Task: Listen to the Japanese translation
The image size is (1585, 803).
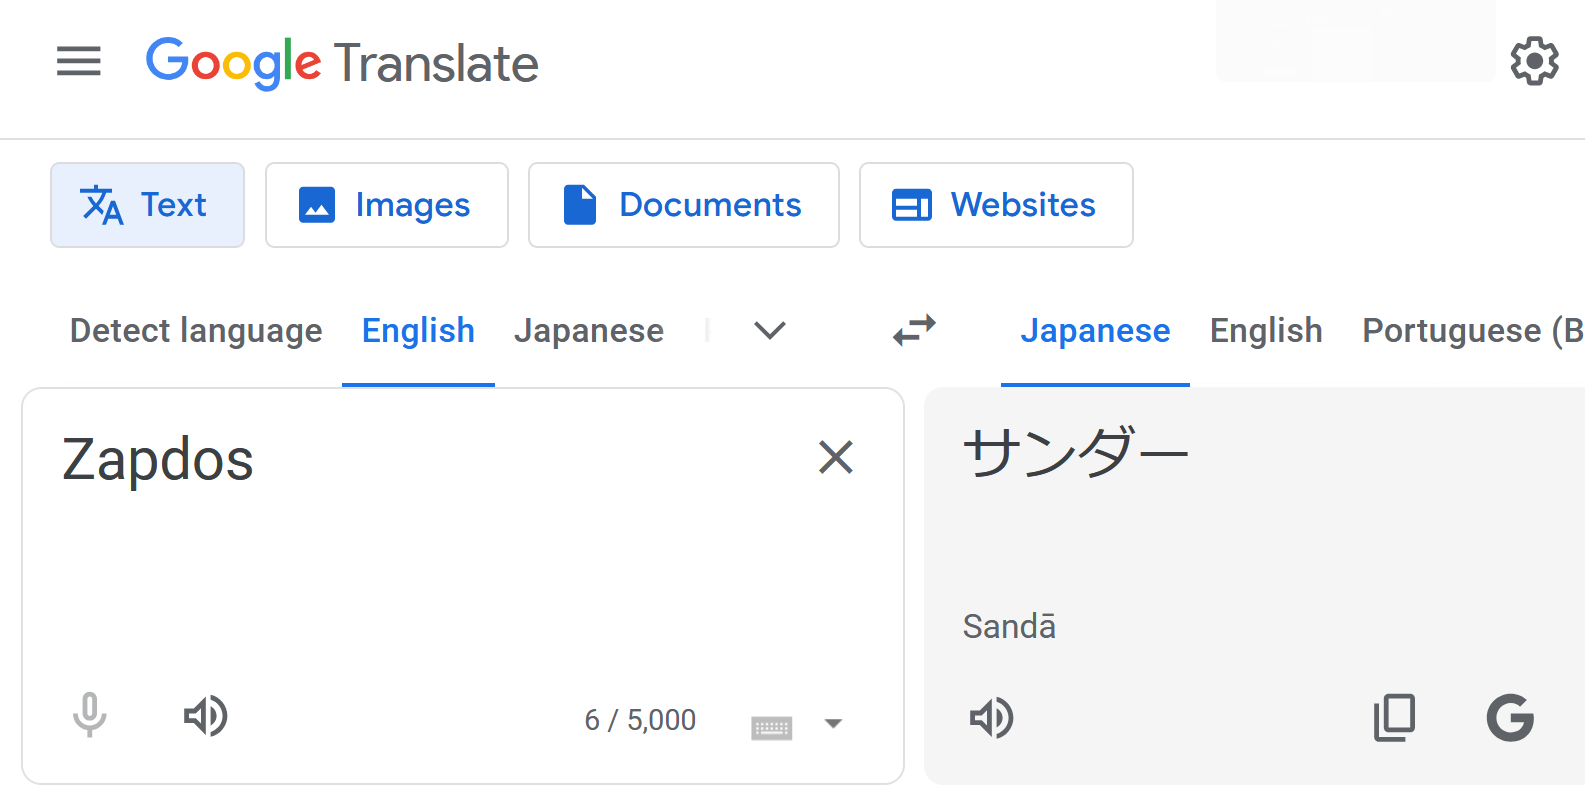Action: (x=992, y=718)
